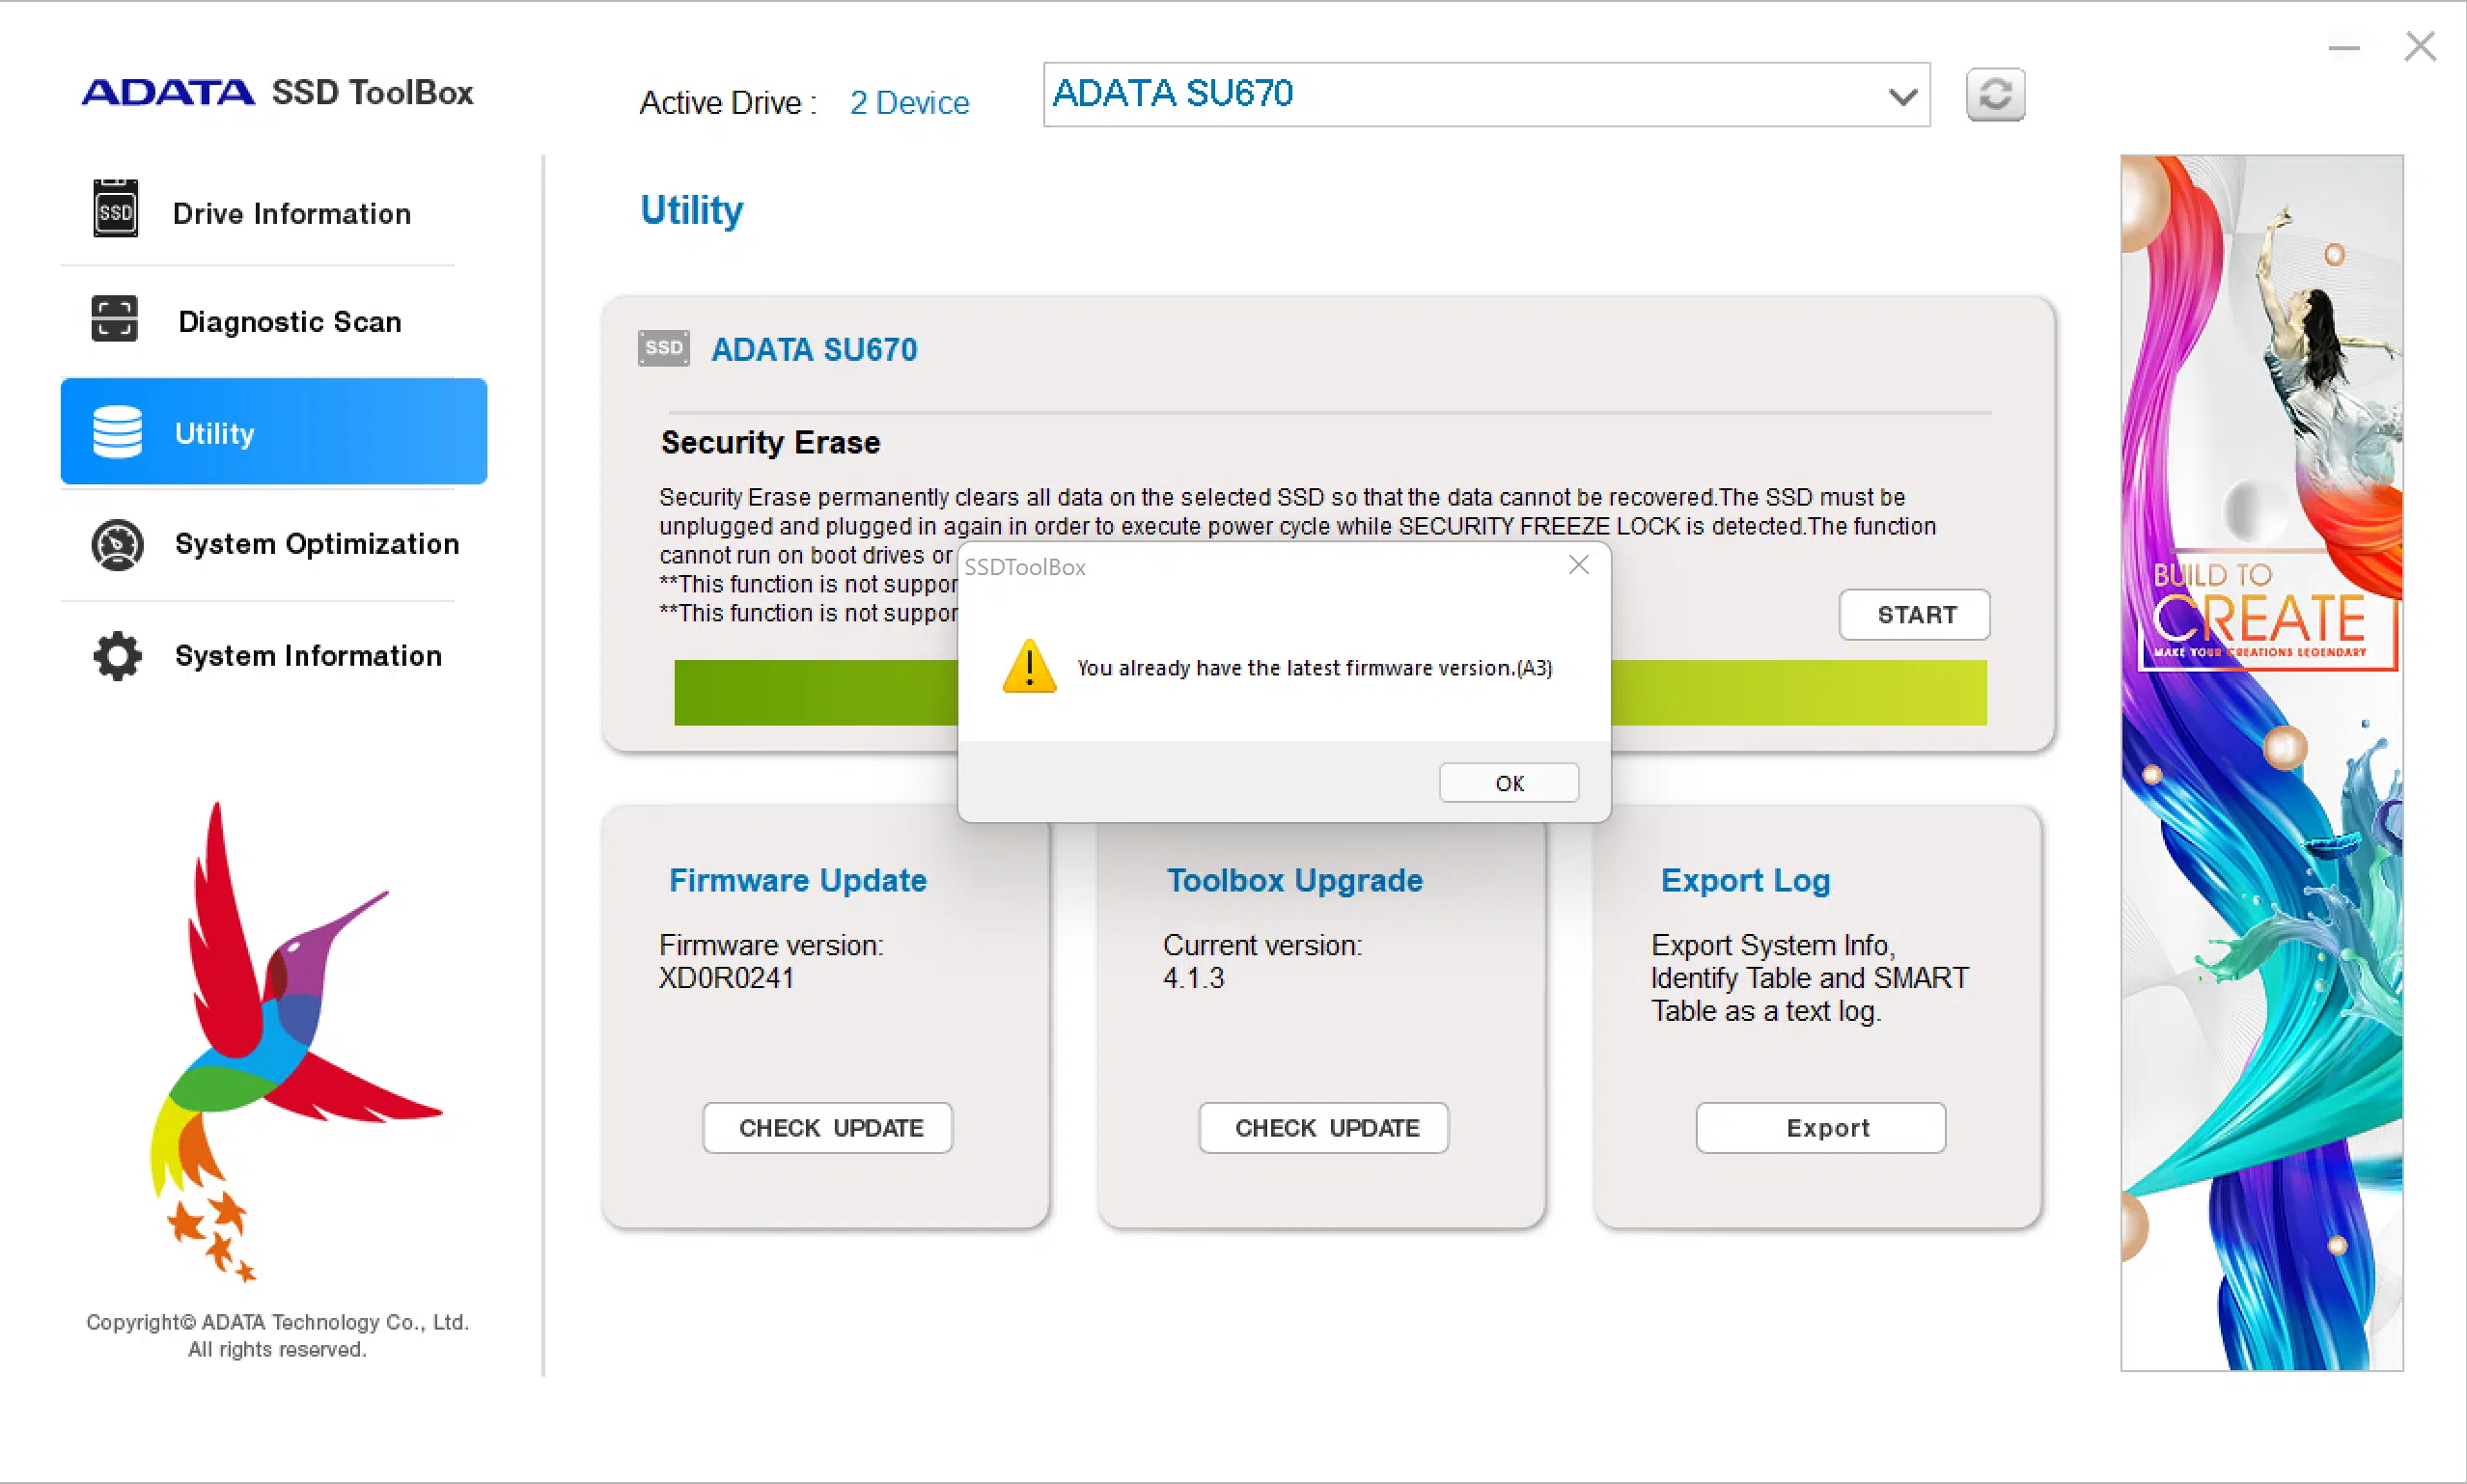Export the system log
Image resolution: width=2467 pixels, height=1484 pixels.
tap(1821, 1127)
